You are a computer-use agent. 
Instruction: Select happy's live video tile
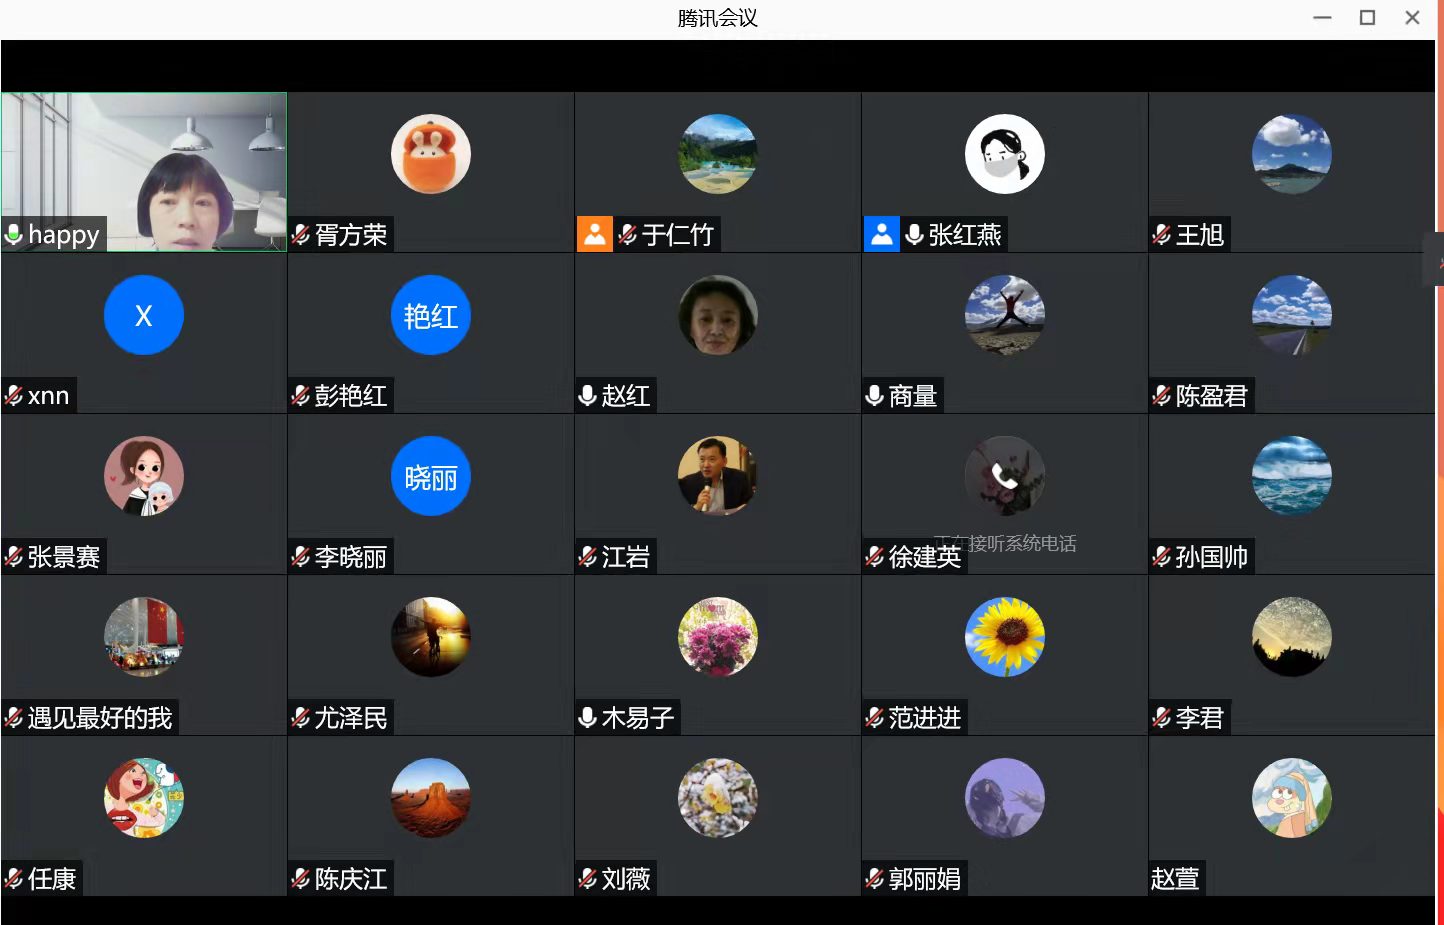click(144, 160)
